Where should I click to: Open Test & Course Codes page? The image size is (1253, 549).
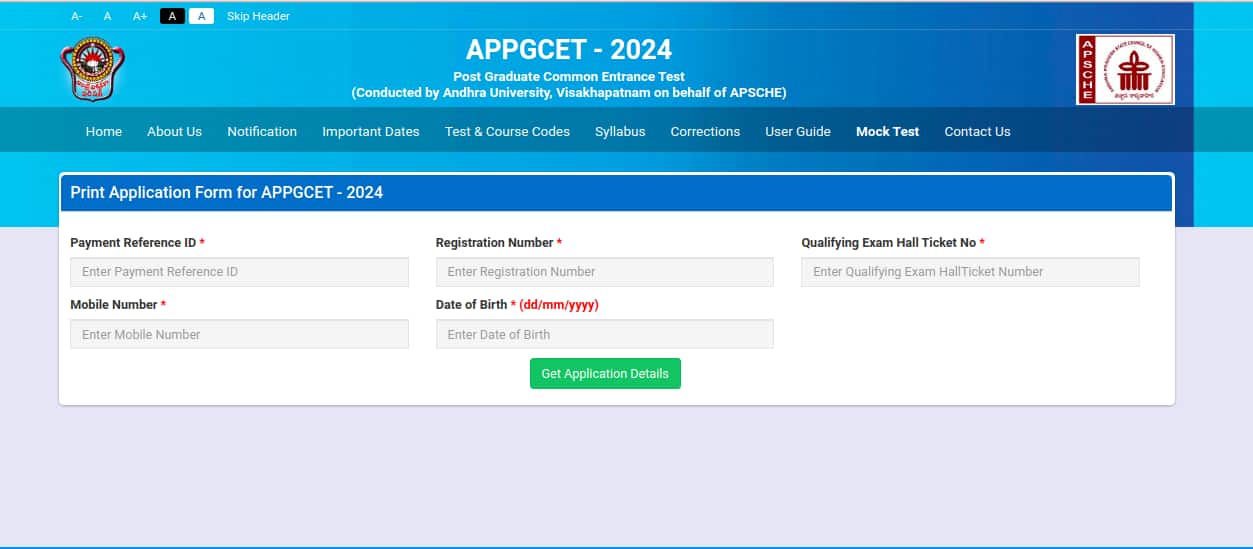[507, 131]
